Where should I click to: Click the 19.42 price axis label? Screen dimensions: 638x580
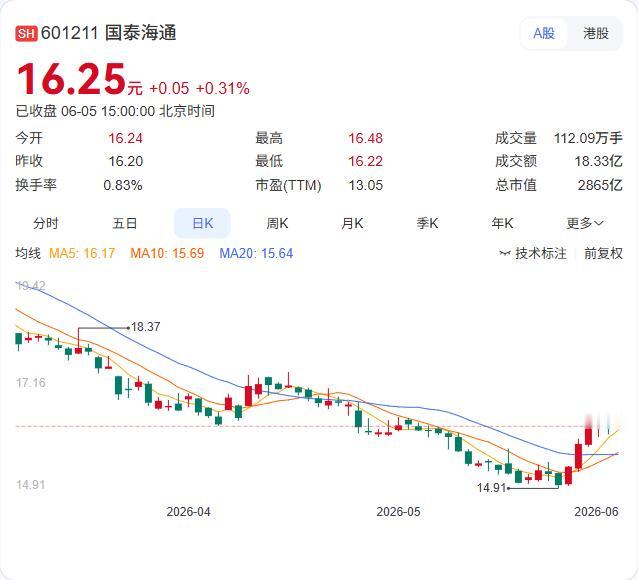(31, 285)
